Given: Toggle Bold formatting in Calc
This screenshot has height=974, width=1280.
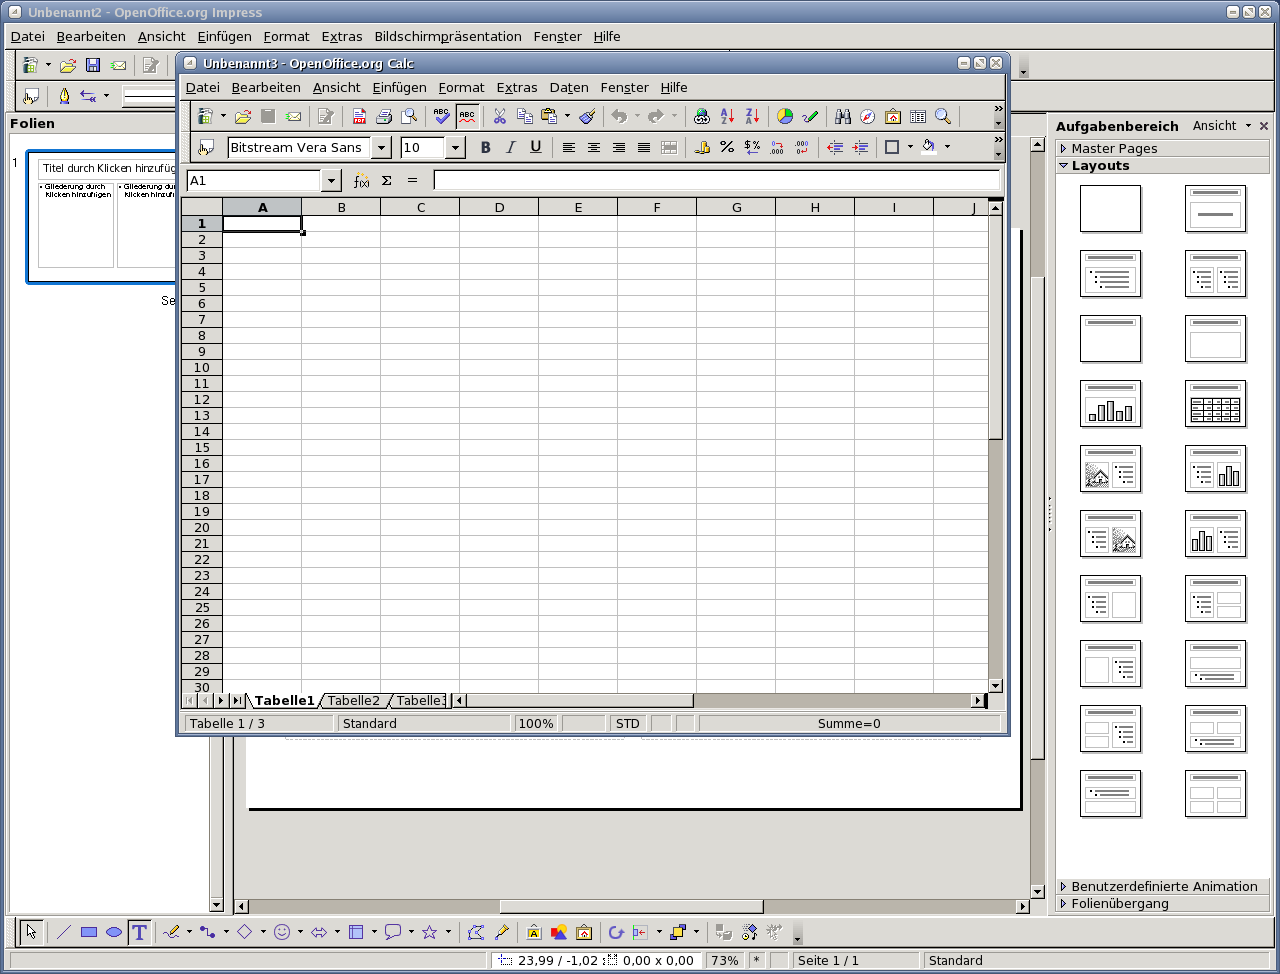Looking at the screenshot, I should pyautogui.click(x=486, y=147).
